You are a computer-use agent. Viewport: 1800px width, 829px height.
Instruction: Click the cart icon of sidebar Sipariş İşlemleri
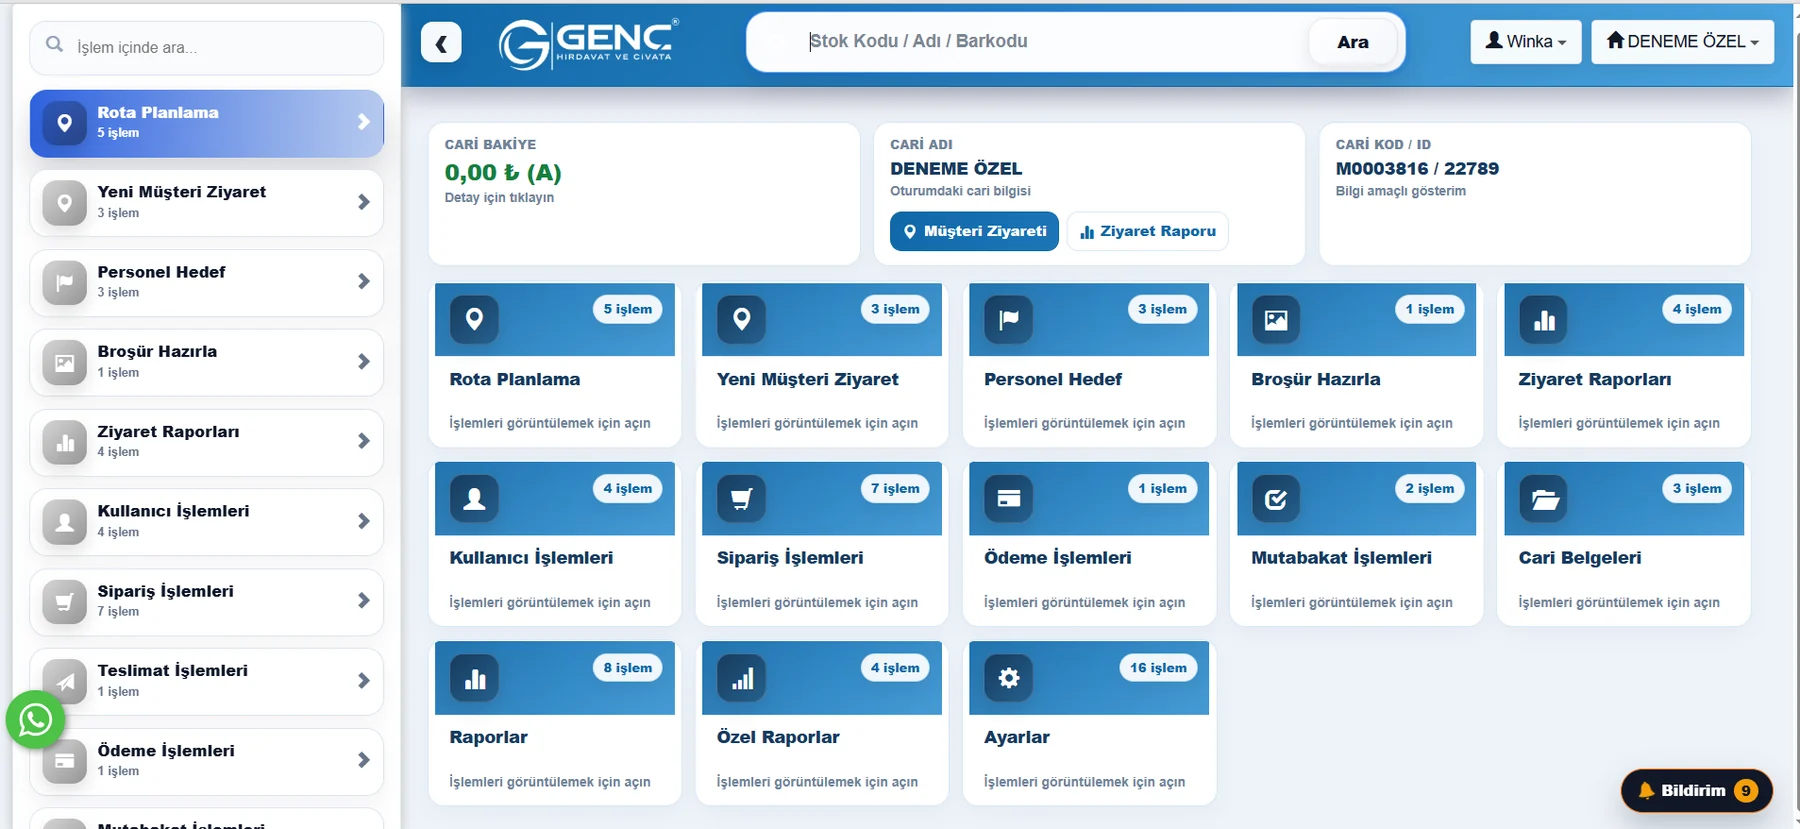64,602
